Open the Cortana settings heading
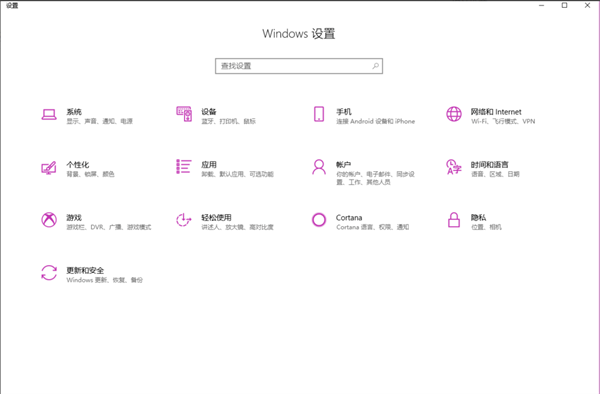This screenshot has width=600, height=394. coord(349,217)
